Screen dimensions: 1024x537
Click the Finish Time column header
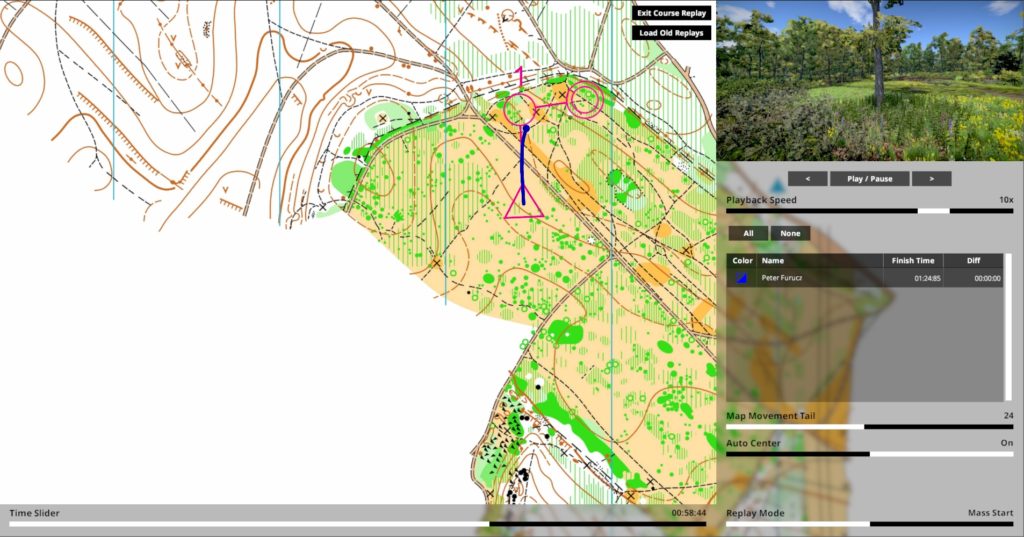click(913, 261)
